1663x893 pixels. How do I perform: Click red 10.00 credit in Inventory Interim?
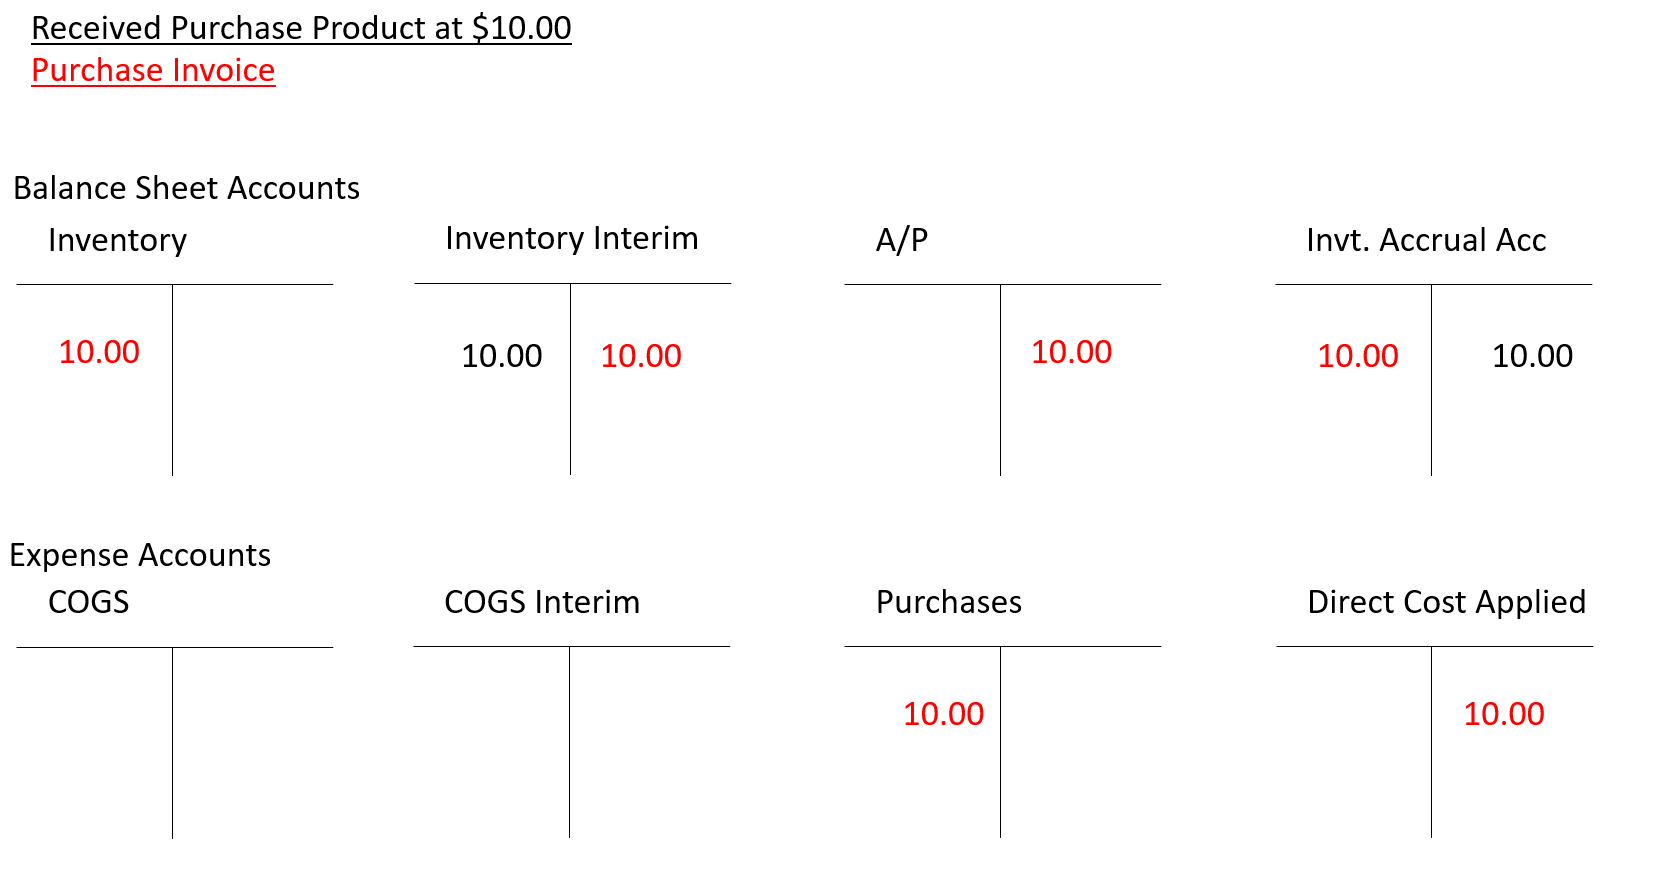click(641, 356)
